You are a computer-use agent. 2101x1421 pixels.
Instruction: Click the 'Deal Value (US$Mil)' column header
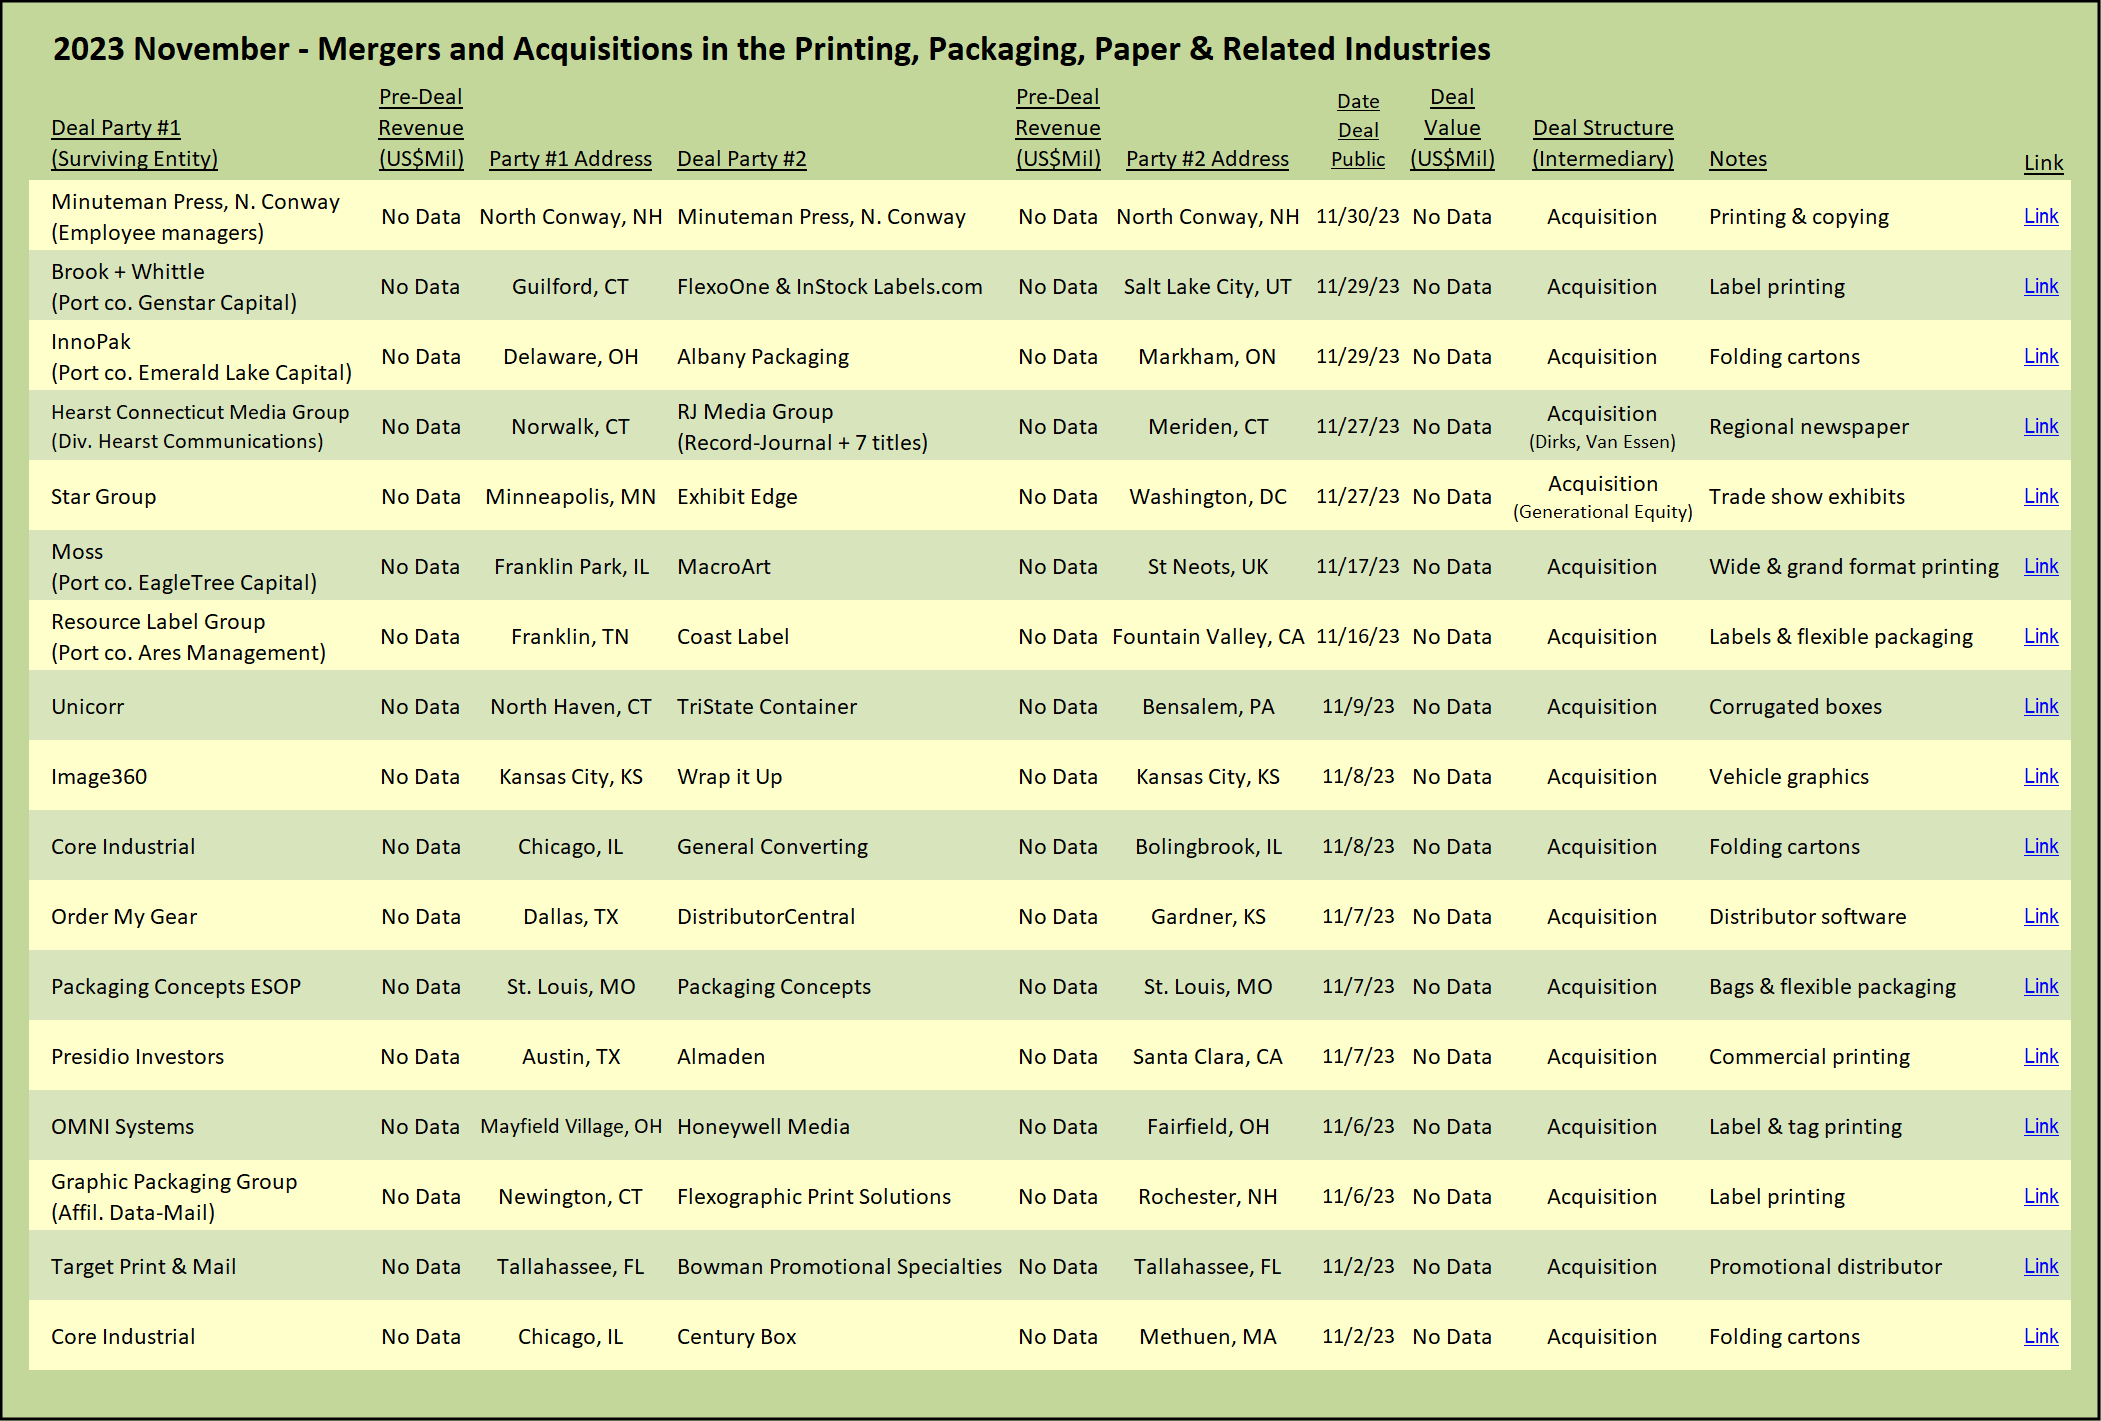pyautogui.click(x=1452, y=128)
